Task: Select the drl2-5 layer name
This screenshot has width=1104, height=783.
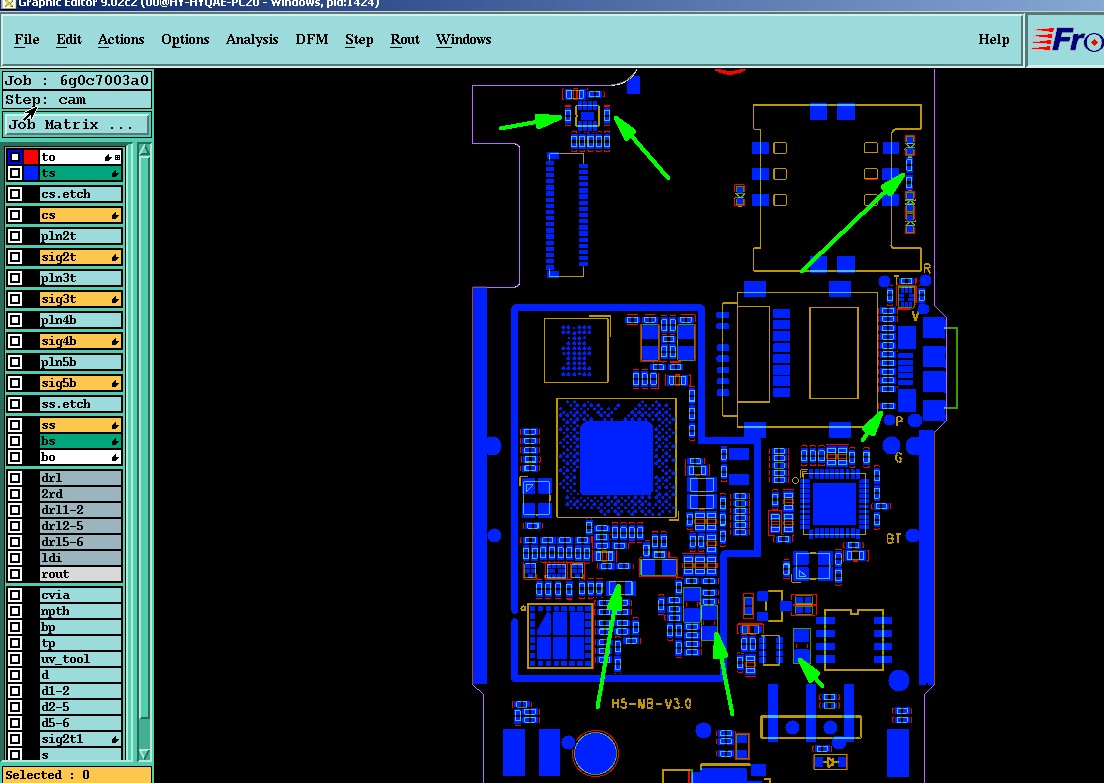Action: pos(80,526)
